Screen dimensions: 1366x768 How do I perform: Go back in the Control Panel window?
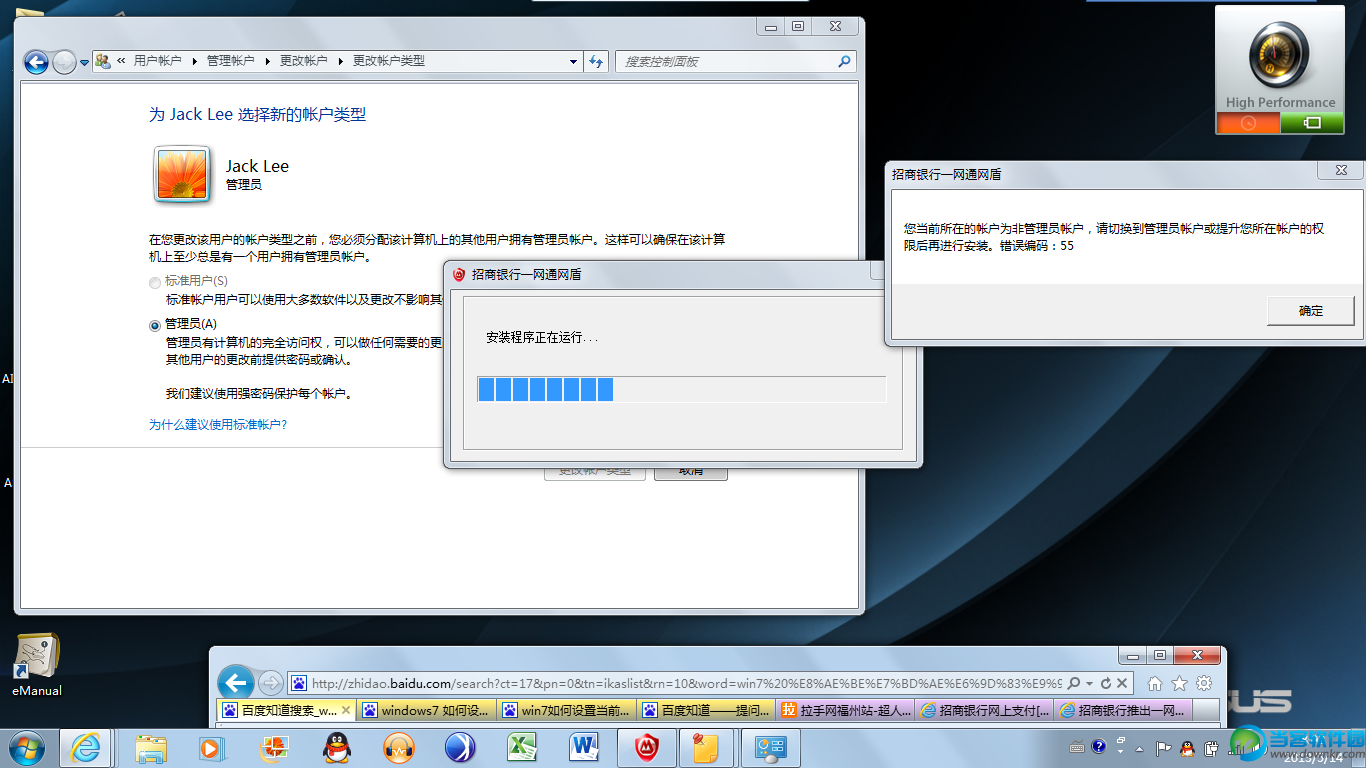tap(37, 62)
